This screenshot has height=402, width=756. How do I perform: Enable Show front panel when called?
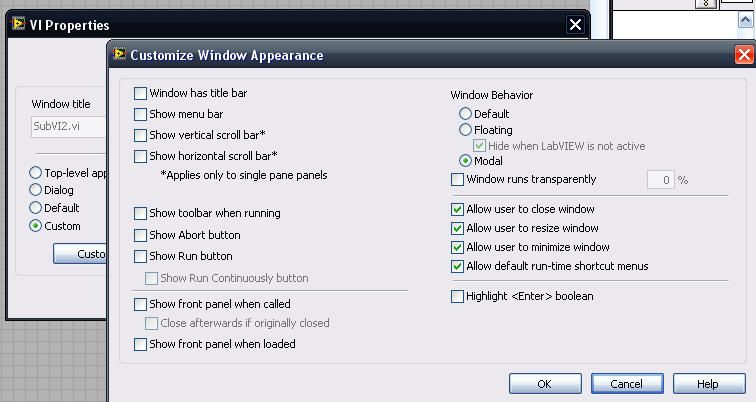click(x=141, y=304)
